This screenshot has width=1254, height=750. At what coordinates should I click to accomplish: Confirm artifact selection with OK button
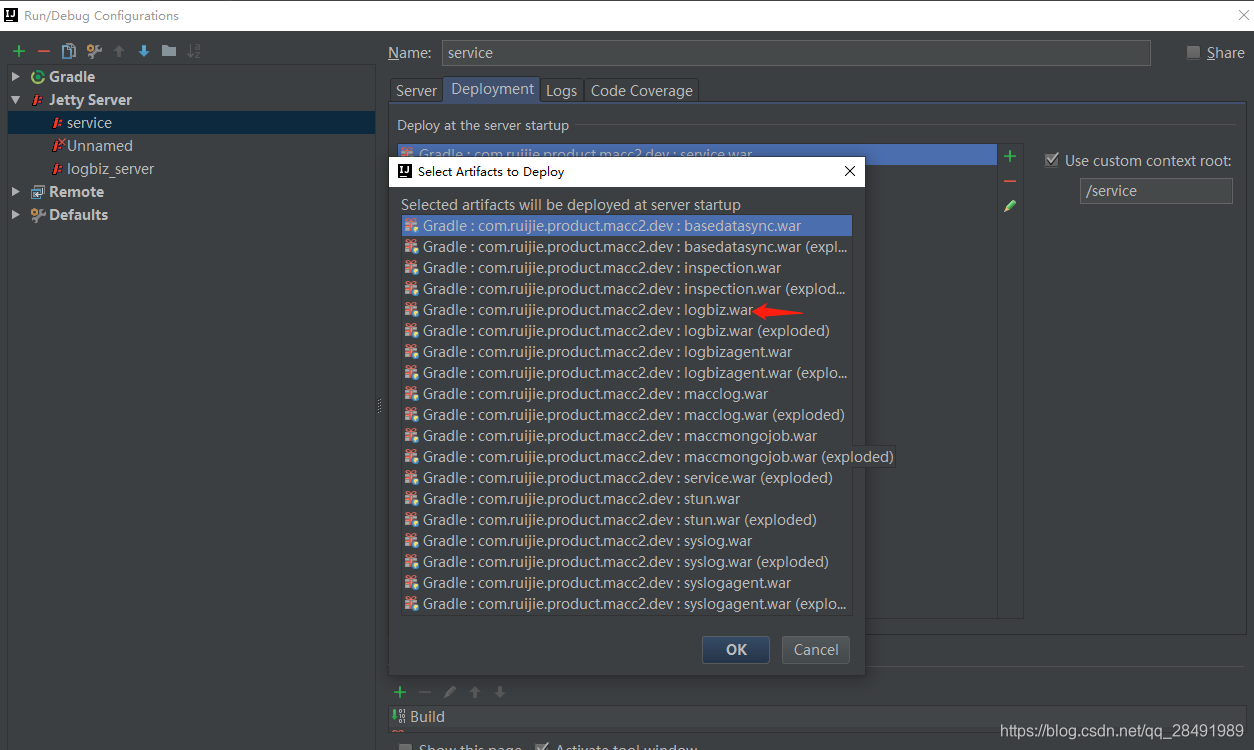pyautogui.click(x=735, y=649)
